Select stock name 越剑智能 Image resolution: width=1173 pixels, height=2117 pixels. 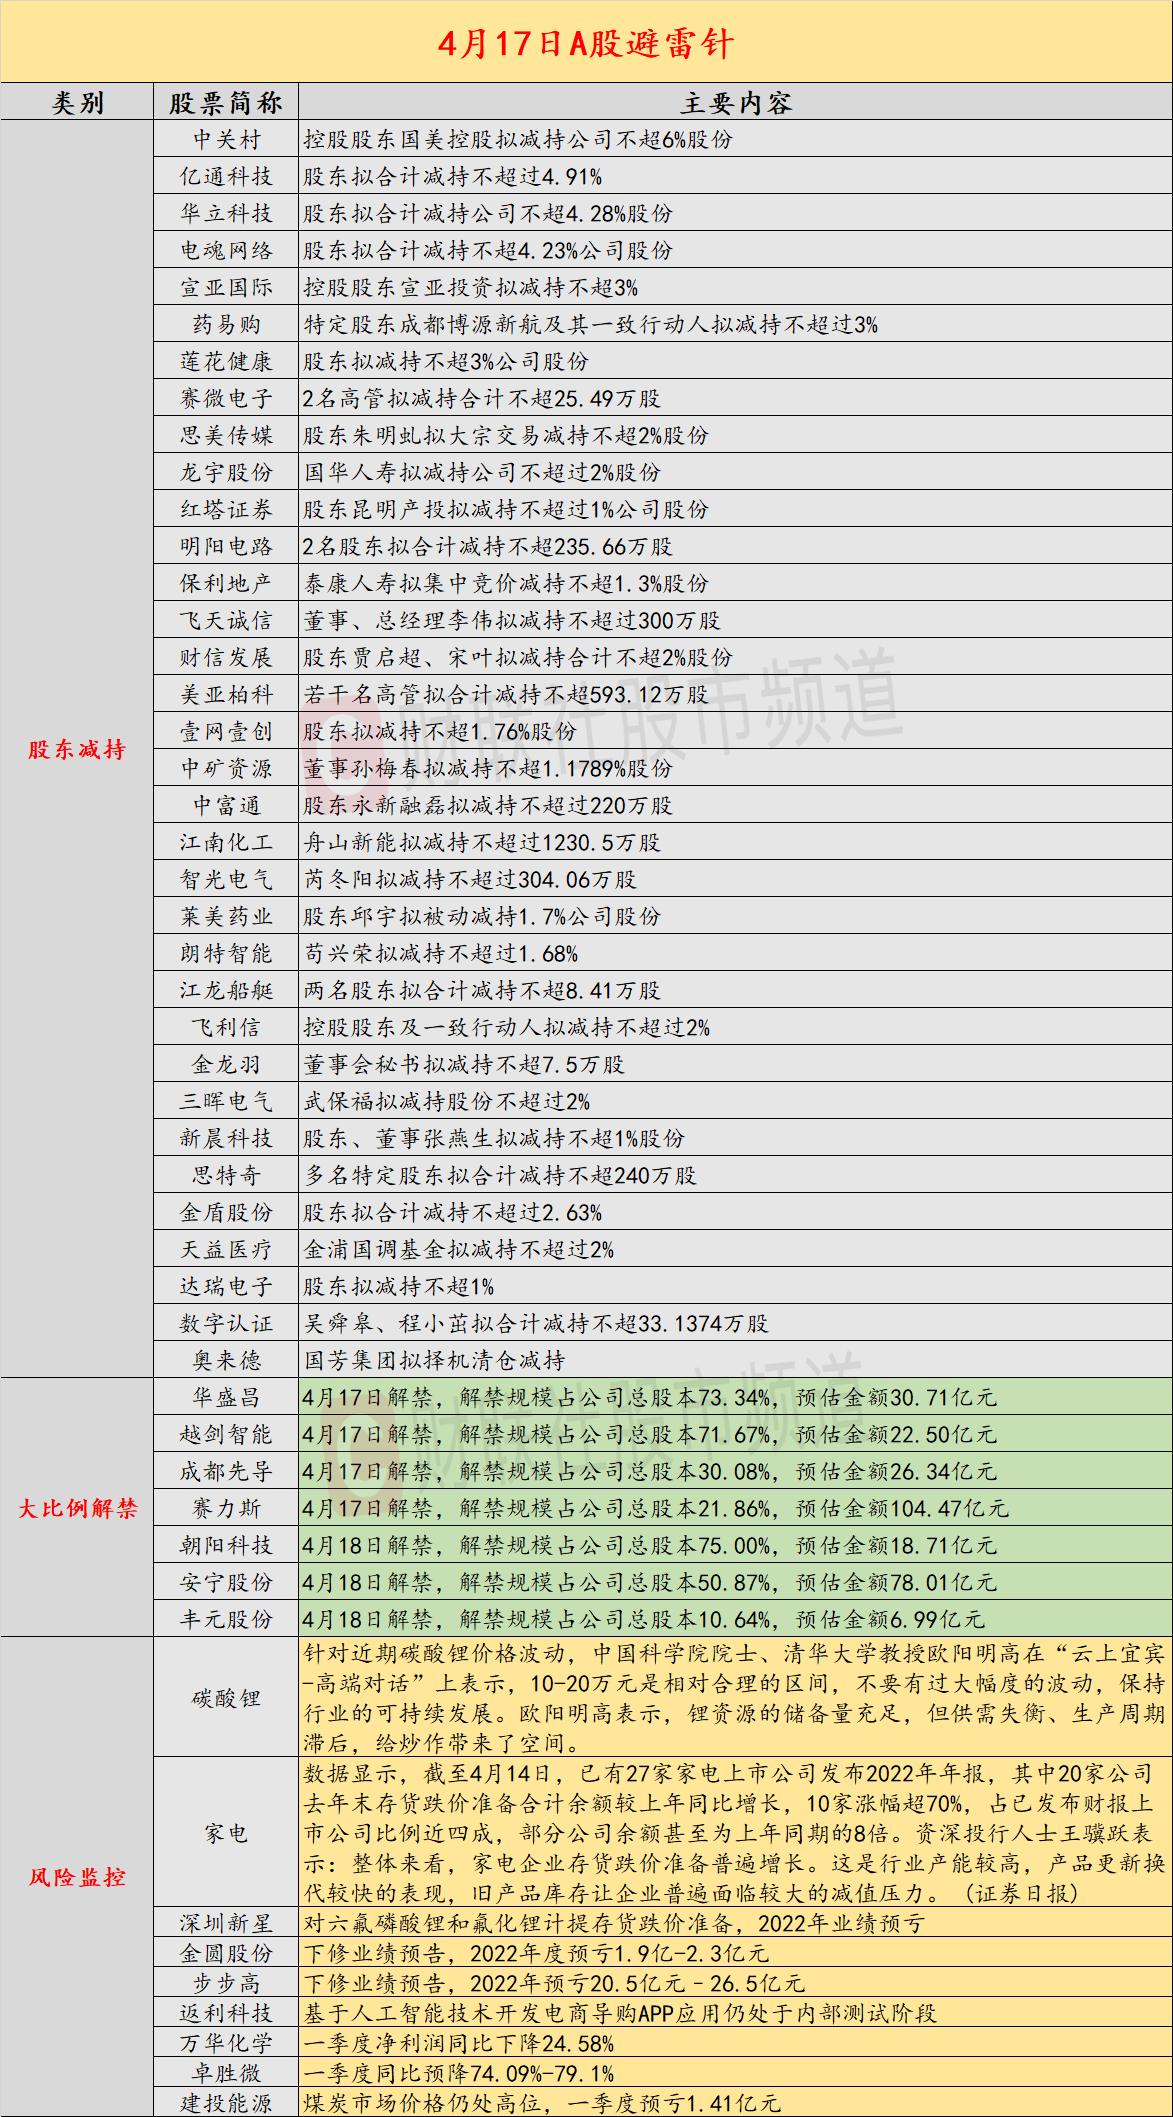[x=226, y=1435]
